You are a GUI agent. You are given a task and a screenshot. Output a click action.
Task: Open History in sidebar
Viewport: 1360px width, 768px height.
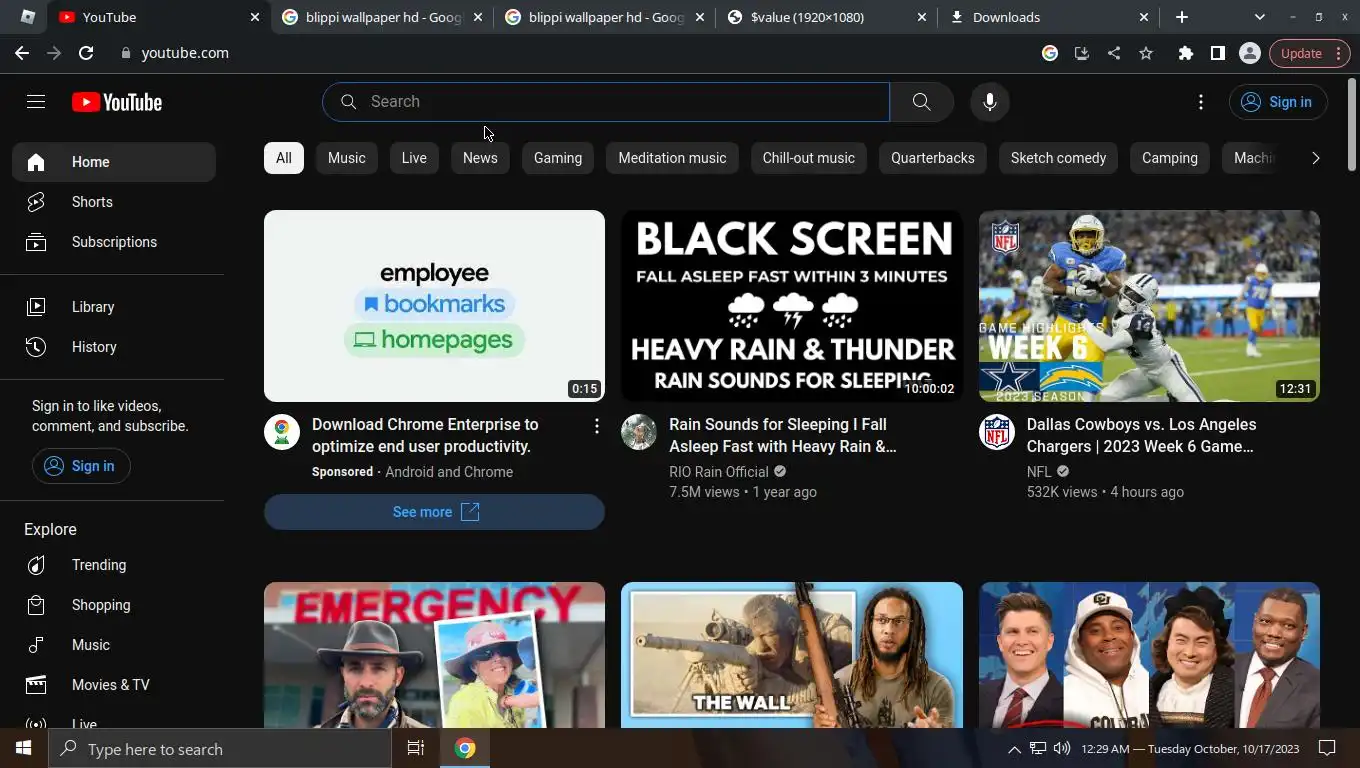pyautogui.click(x=114, y=347)
